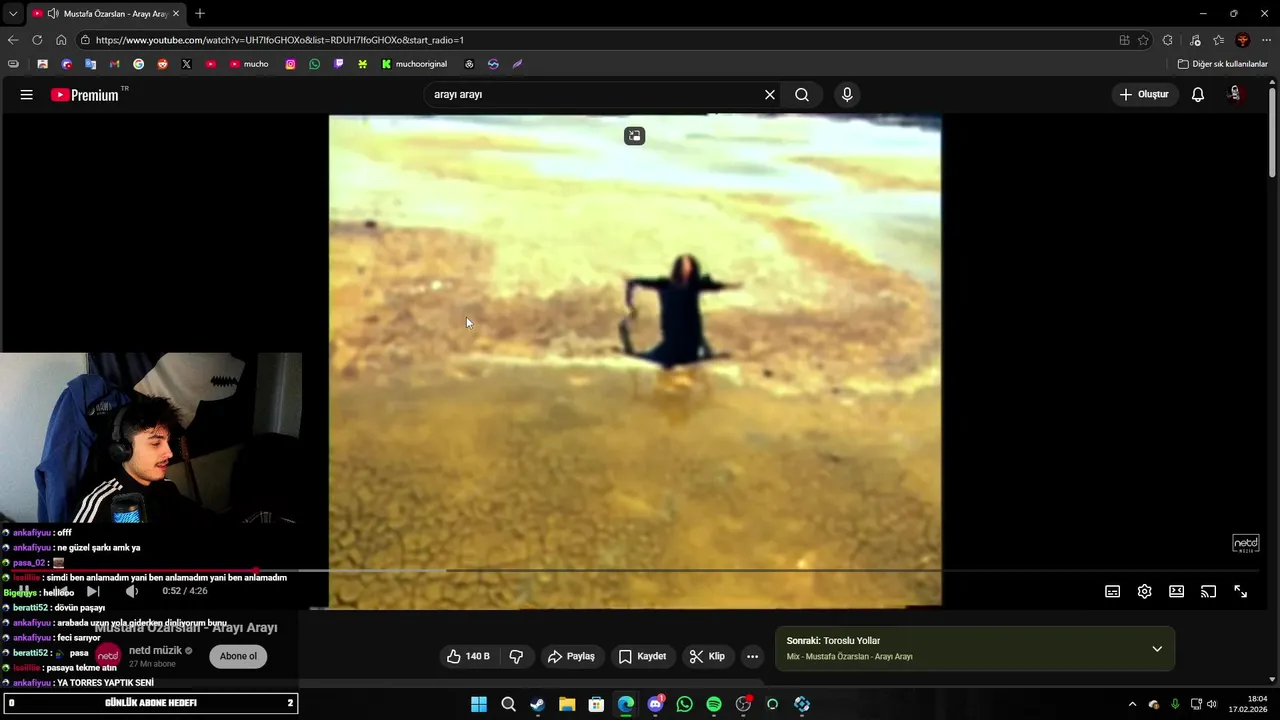This screenshot has height=720, width=1280.
Task: Open the next-up title Toroslu Yollar
Action: (851, 641)
